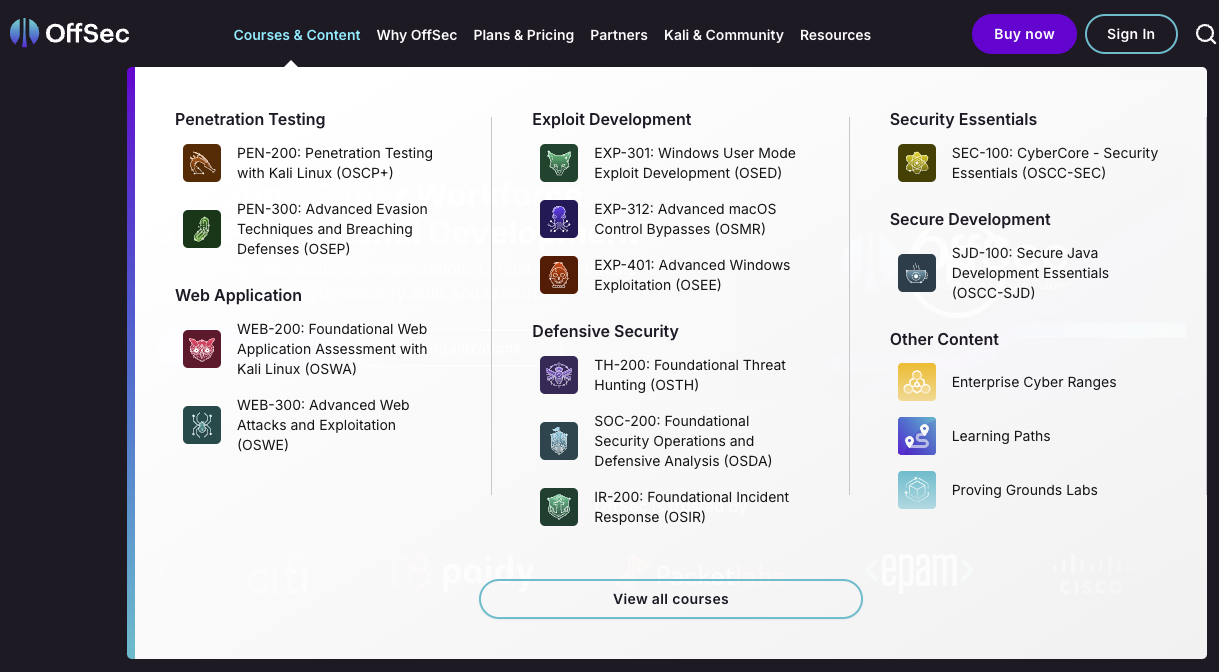Open the Plans & Pricing menu

click(x=523, y=35)
